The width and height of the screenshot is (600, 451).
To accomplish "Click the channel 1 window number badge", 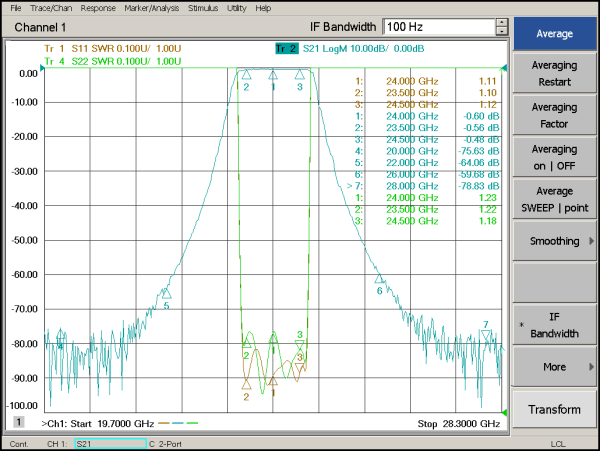I will coord(18,422).
